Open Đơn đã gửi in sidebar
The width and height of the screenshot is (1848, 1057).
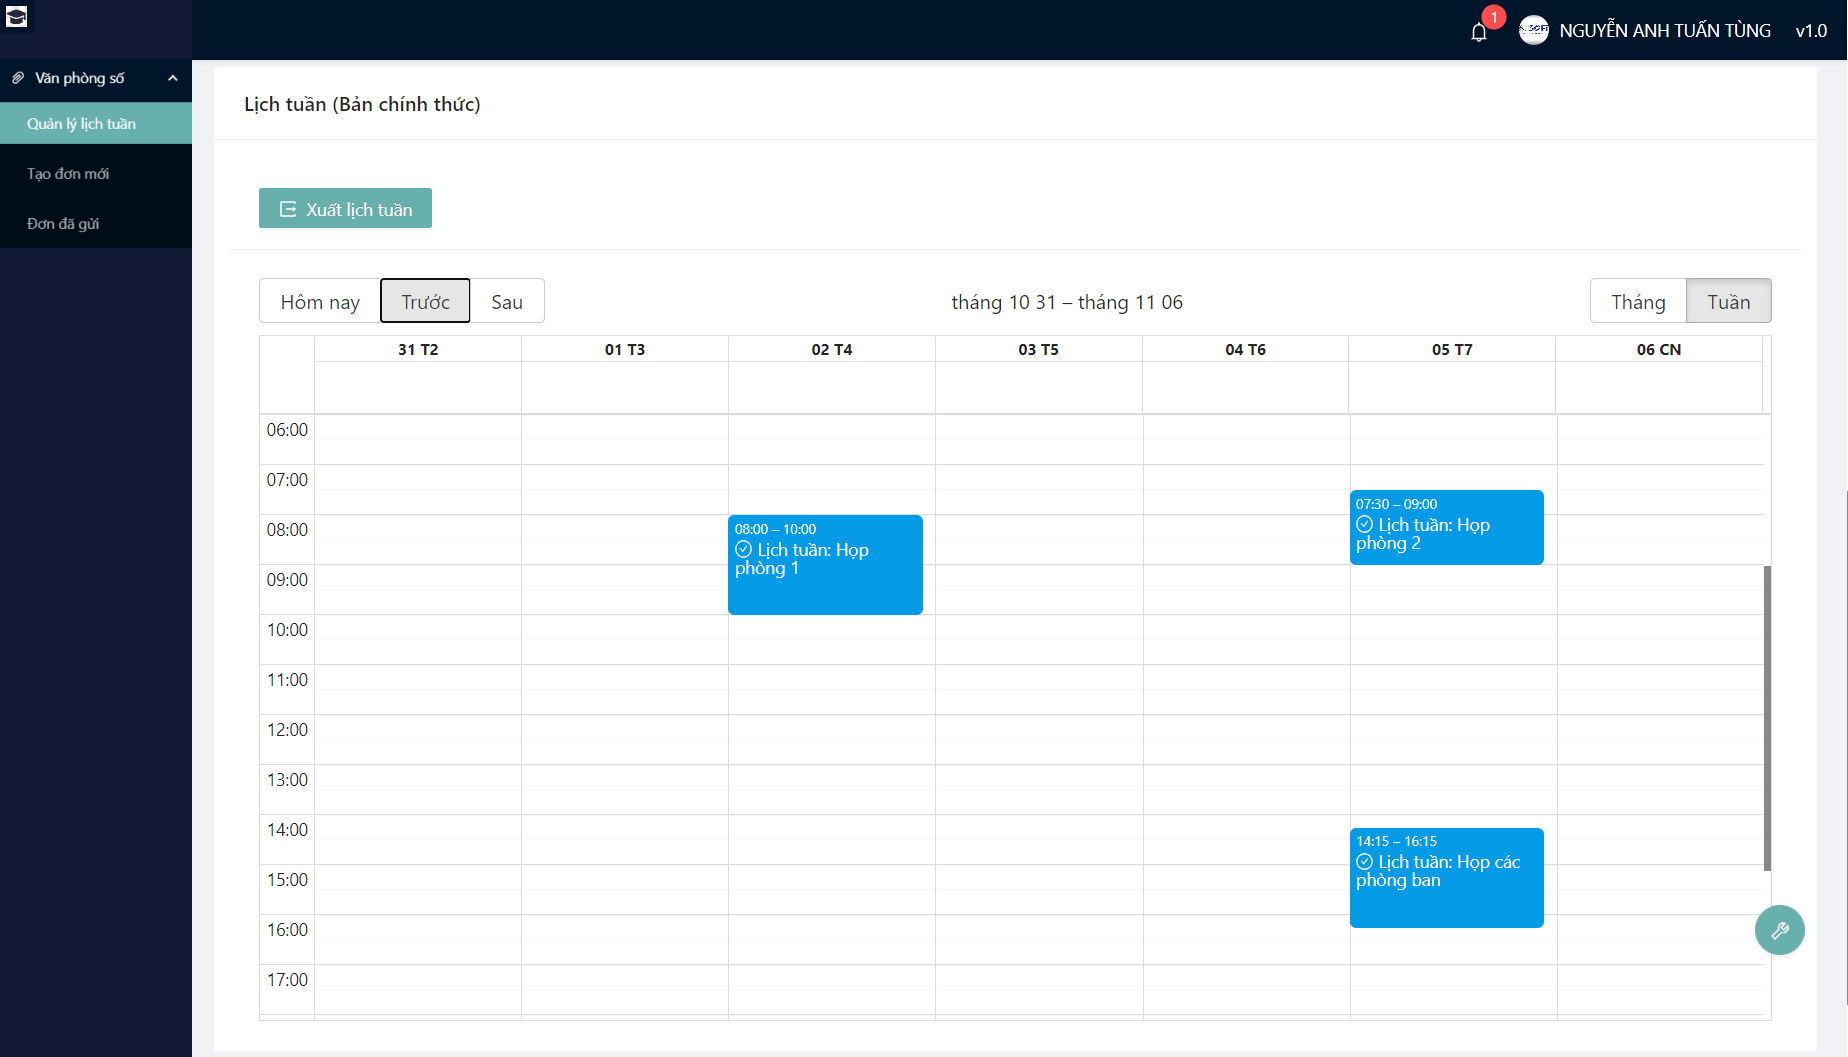coord(63,224)
